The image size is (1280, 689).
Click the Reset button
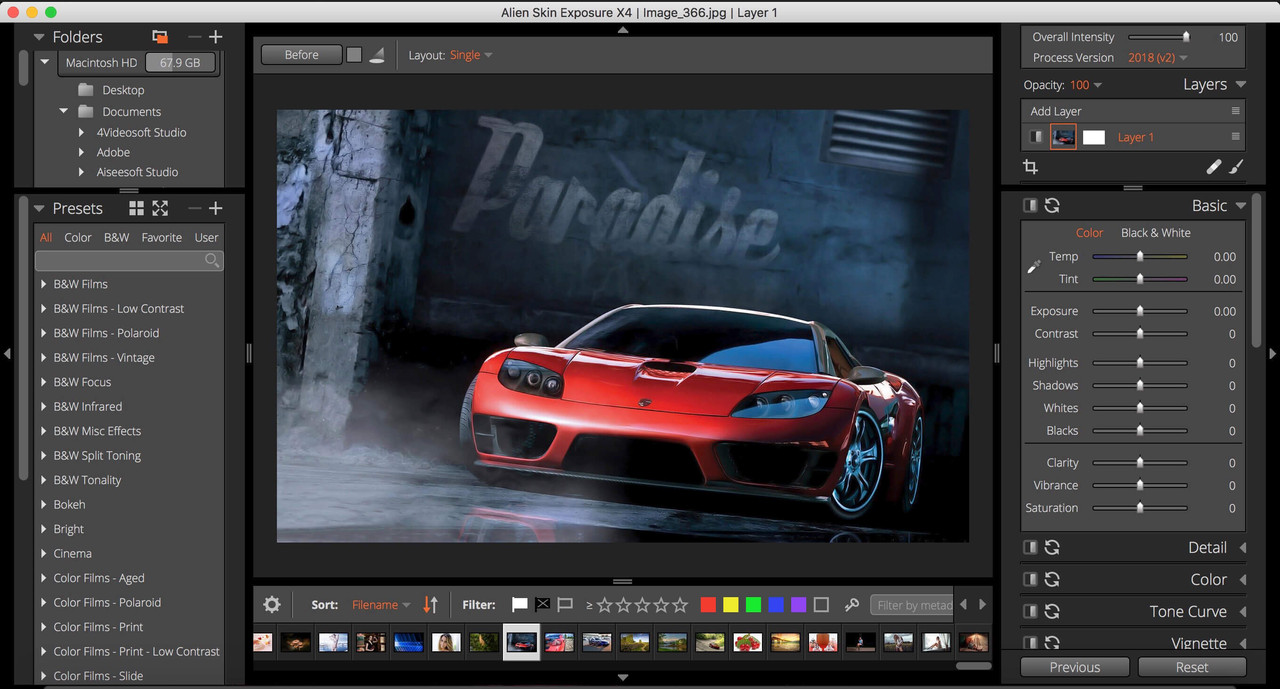pyautogui.click(x=1192, y=667)
